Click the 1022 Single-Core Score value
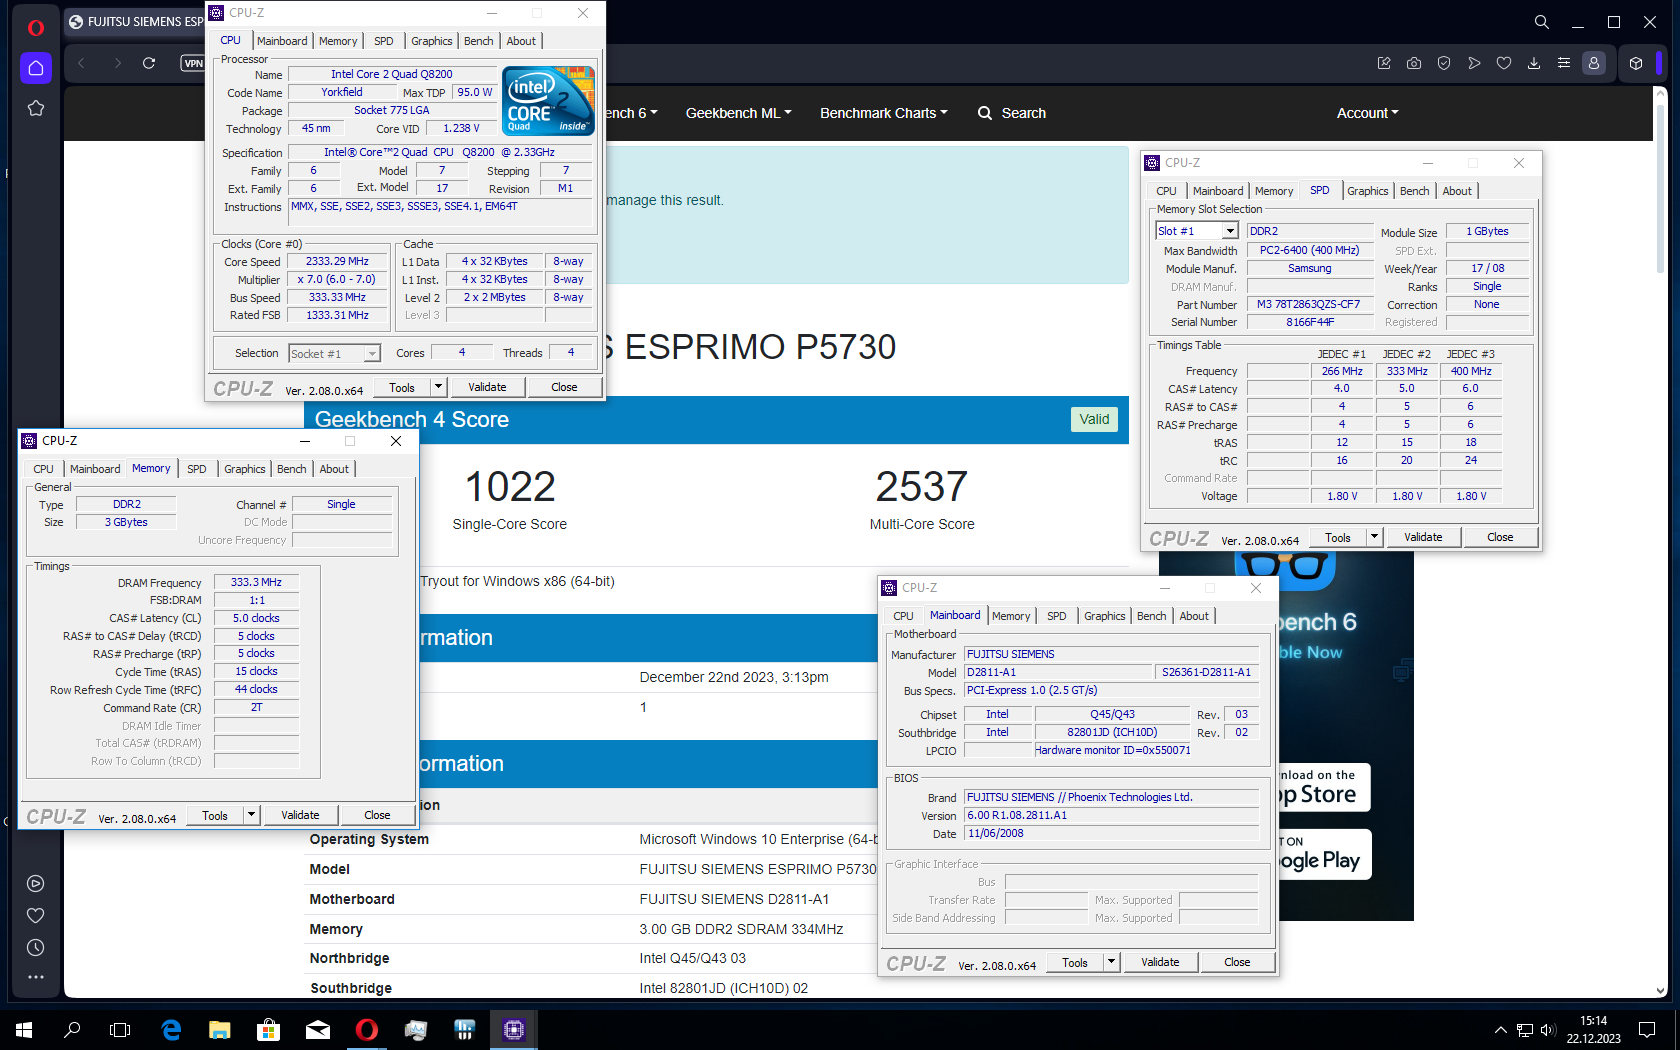The image size is (1680, 1050). click(x=510, y=487)
